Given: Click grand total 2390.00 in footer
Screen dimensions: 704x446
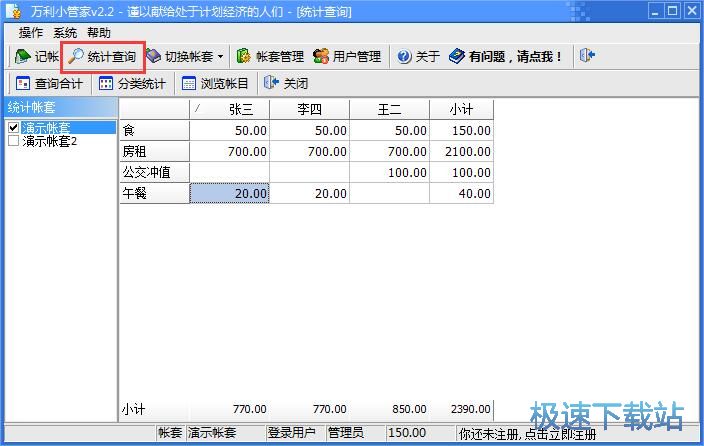Looking at the screenshot, I should pyautogui.click(x=470, y=409).
